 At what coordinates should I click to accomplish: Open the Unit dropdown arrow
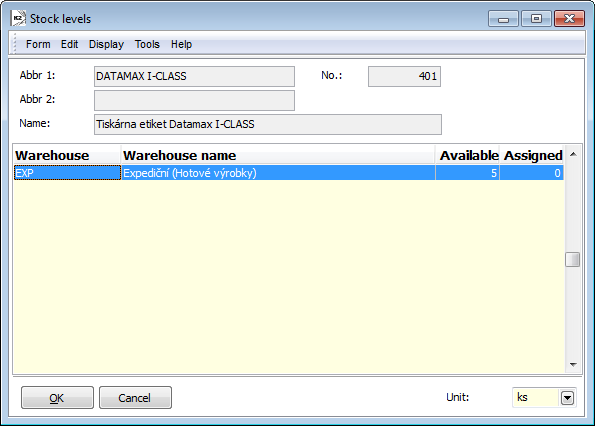567,398
